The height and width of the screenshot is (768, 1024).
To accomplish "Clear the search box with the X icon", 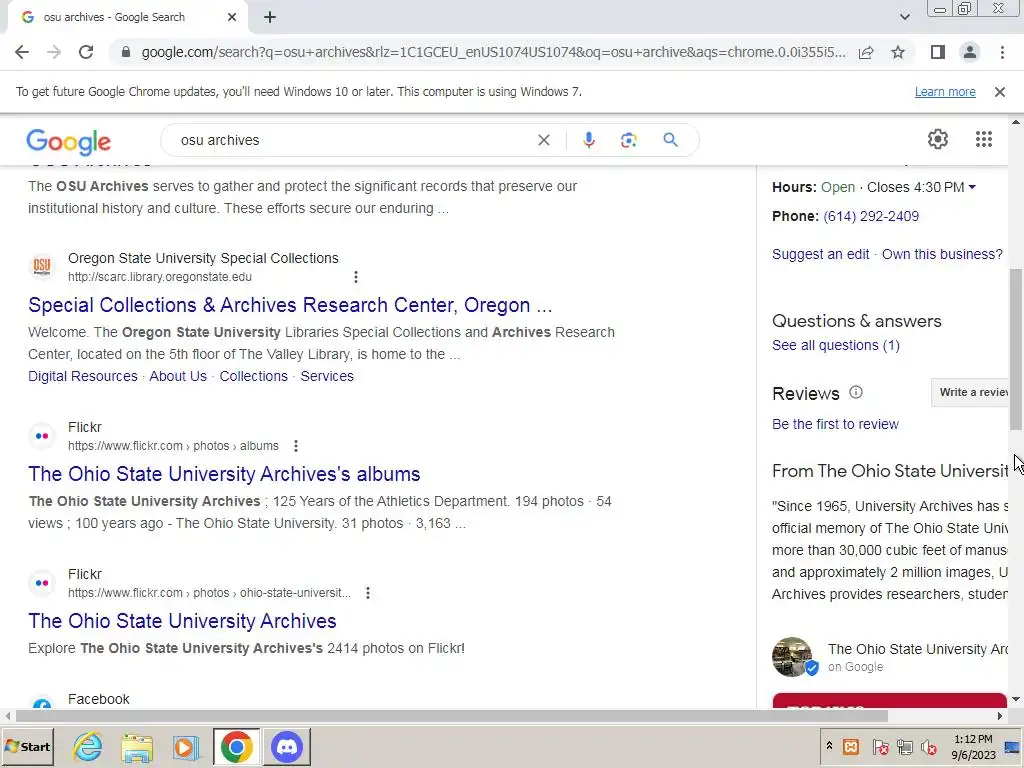I will point(543,140).
